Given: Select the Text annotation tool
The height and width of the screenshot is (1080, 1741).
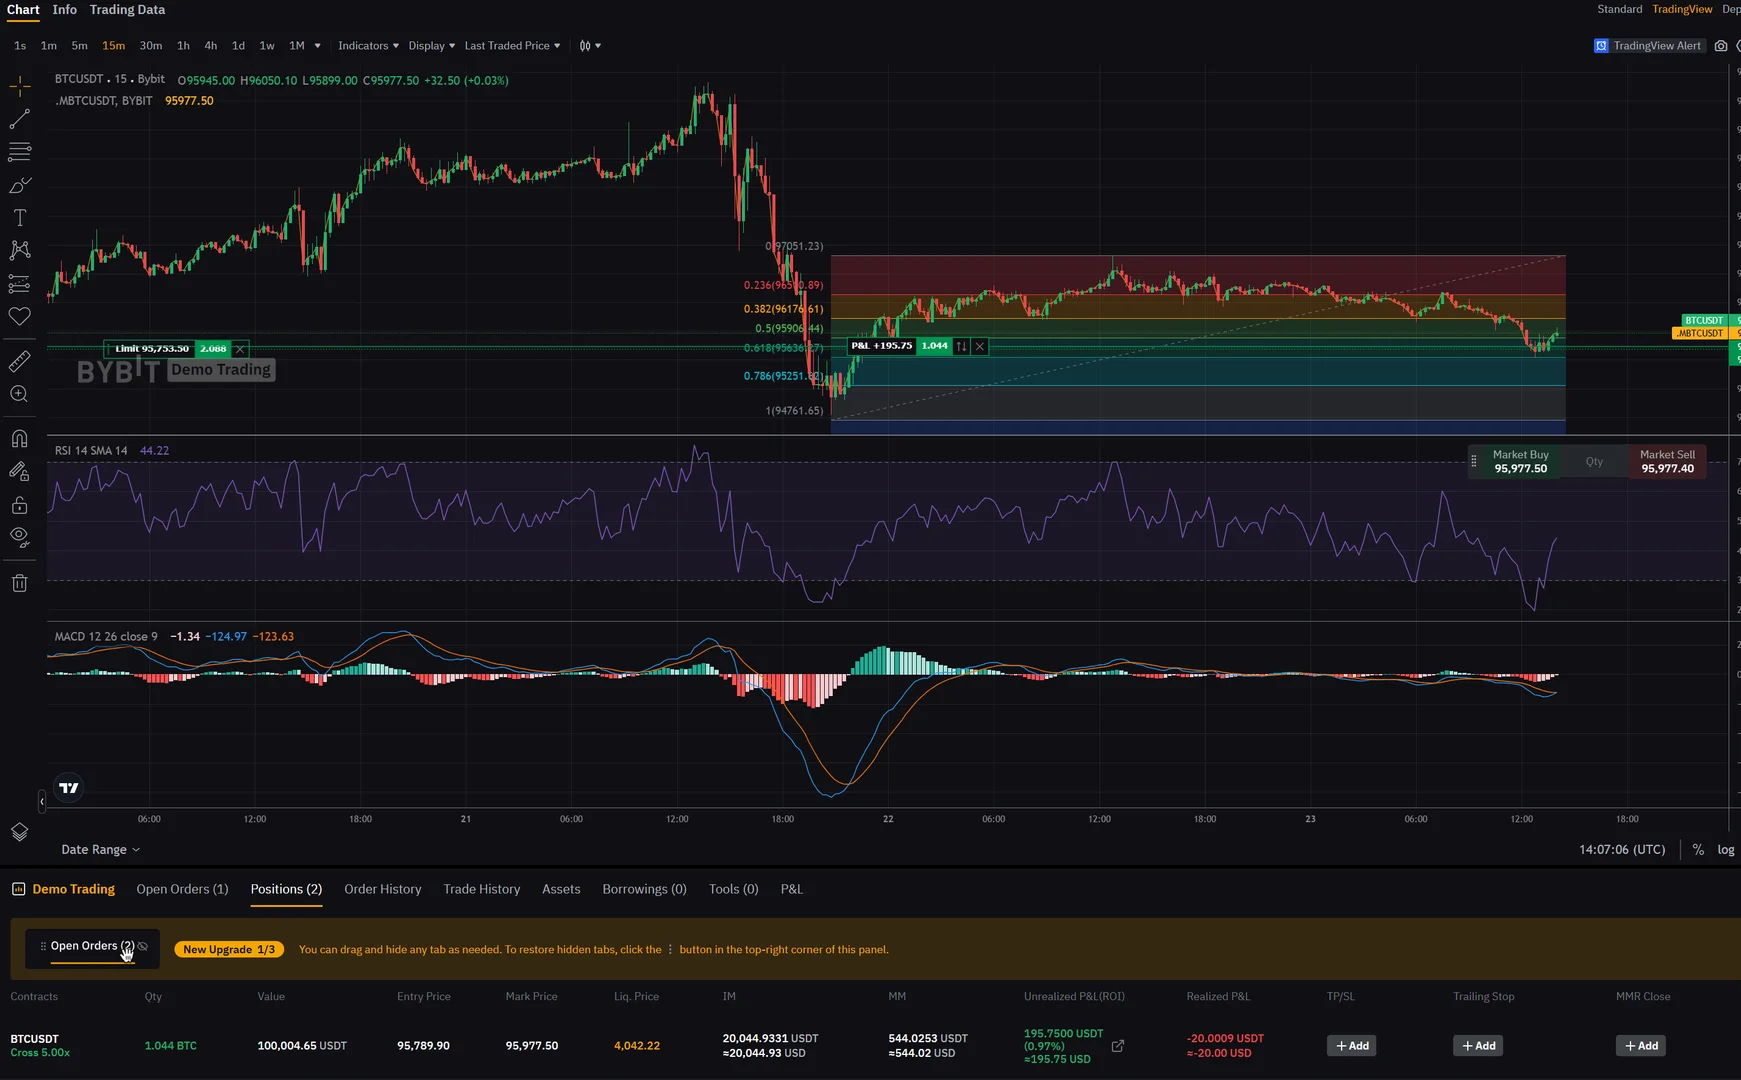Looking at the screenshot, I should [x=19, y=218].
